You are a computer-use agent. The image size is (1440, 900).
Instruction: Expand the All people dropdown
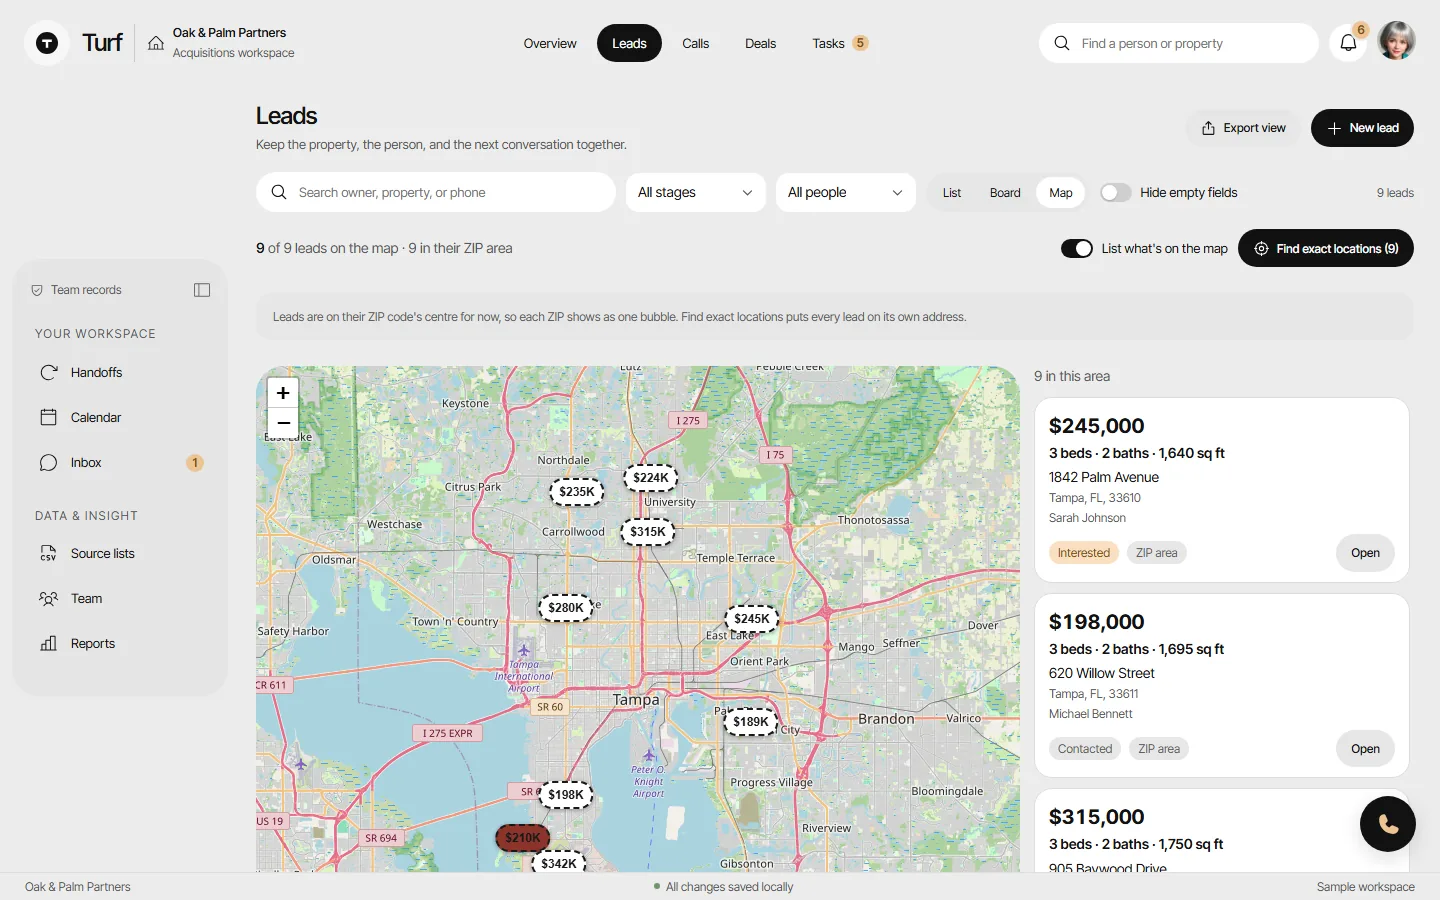point(846,193)
